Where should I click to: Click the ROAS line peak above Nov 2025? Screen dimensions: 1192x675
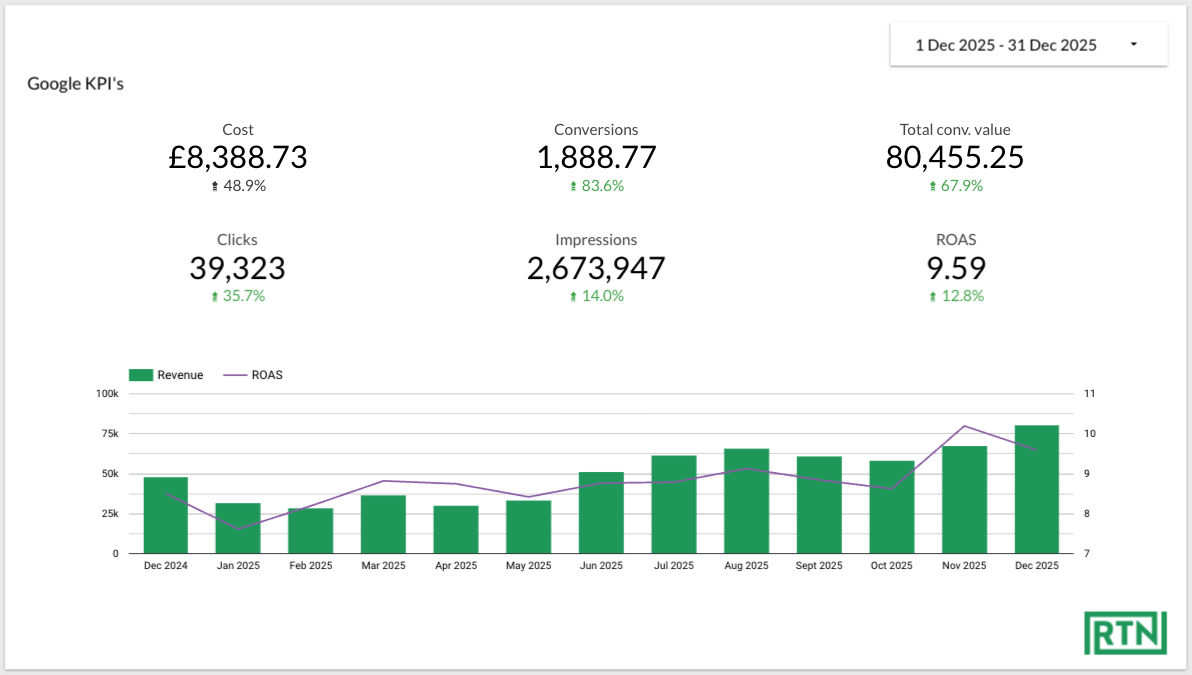point(964,426)
